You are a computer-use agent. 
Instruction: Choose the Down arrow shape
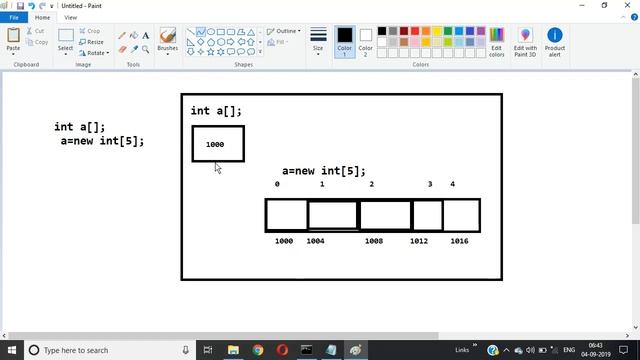[191, 52]
